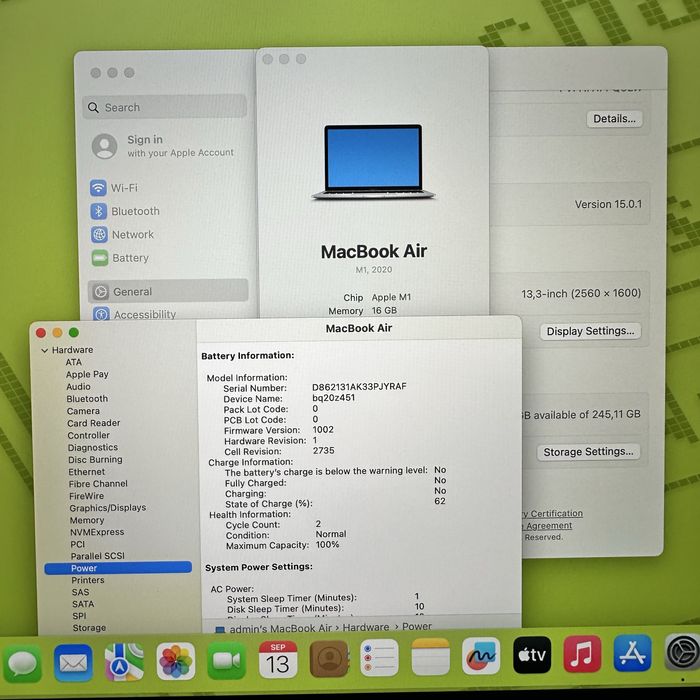Screen dimensions: 700x700
Task: Collapse the Hardware tree in System Information
Action: 45,350
